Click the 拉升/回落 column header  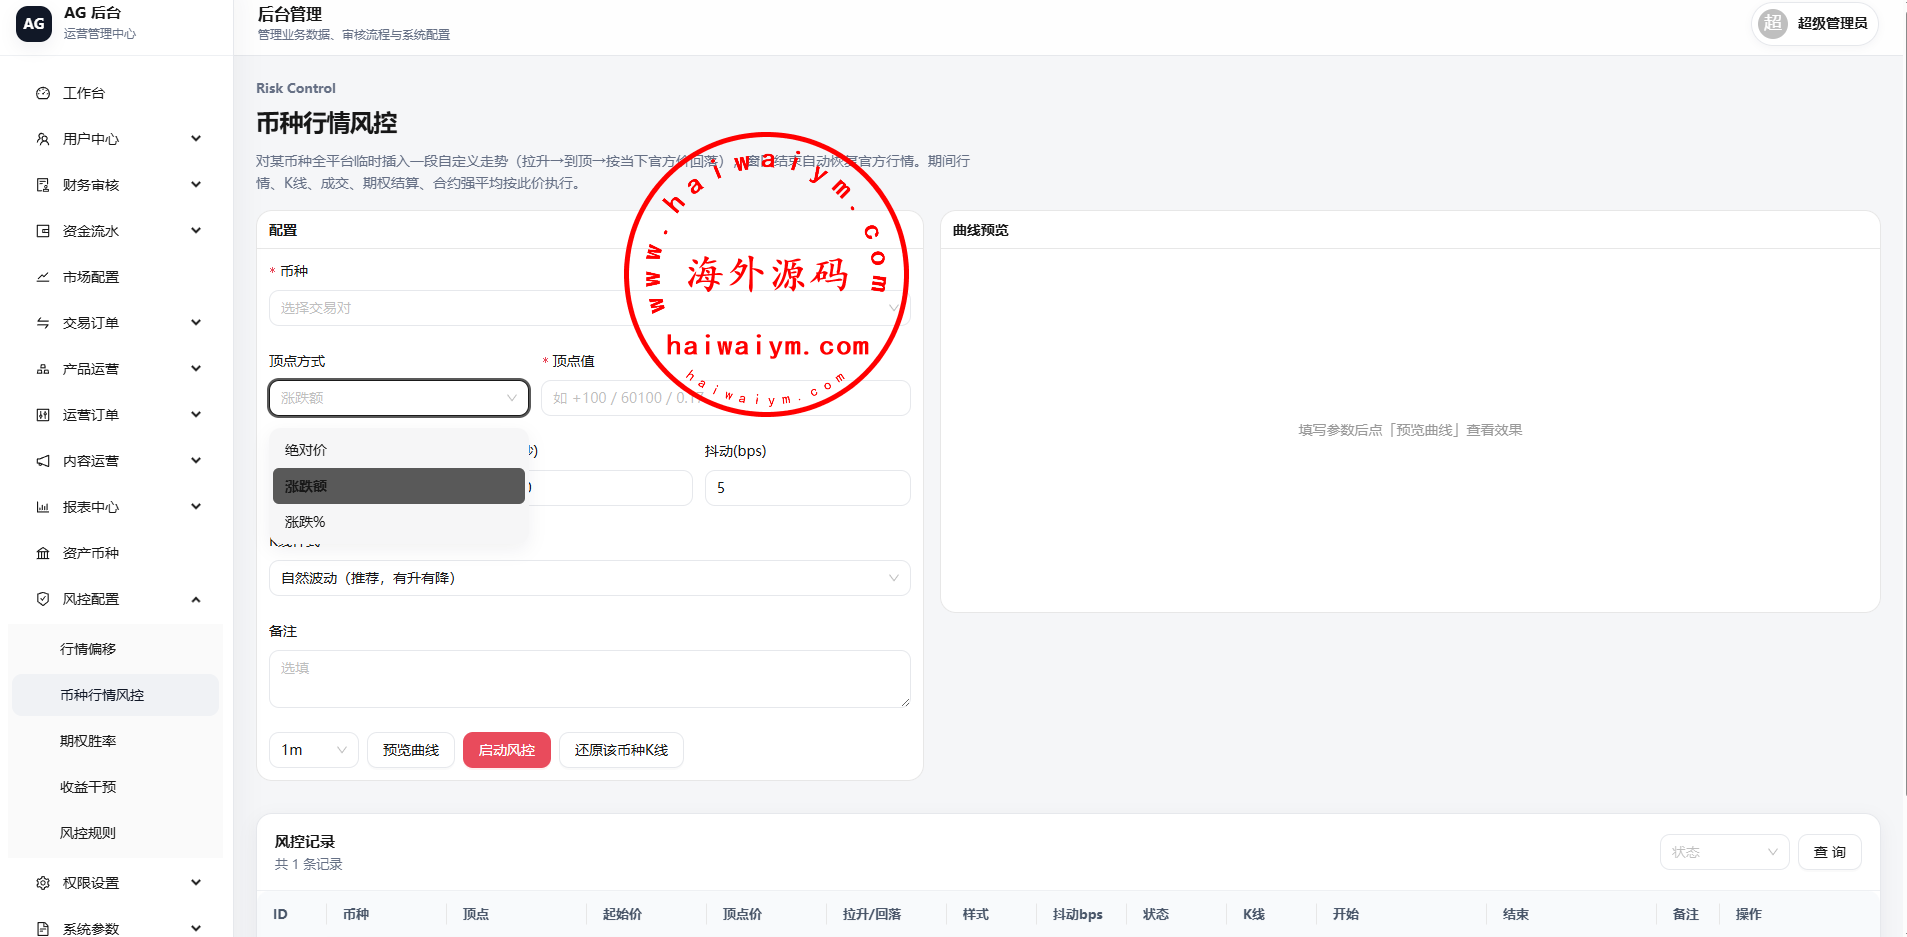pyautogui.click(x=872, y=914)
